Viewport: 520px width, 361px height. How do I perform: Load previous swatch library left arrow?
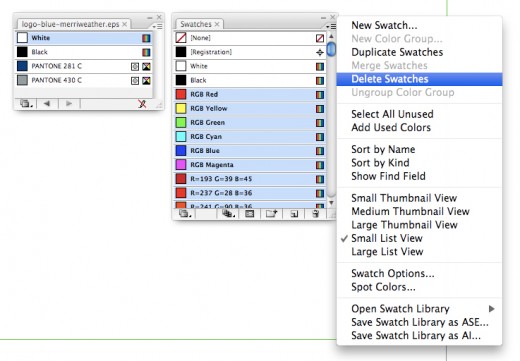pyautogui.click(x=47, y=104)
